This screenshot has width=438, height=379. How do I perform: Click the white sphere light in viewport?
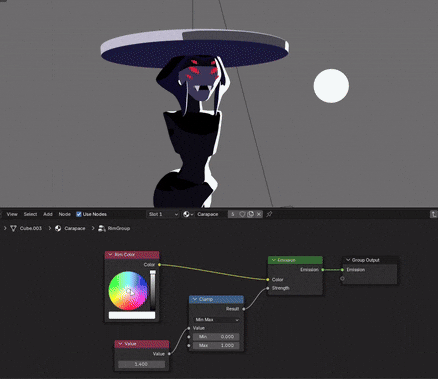(x=331, y=86)
